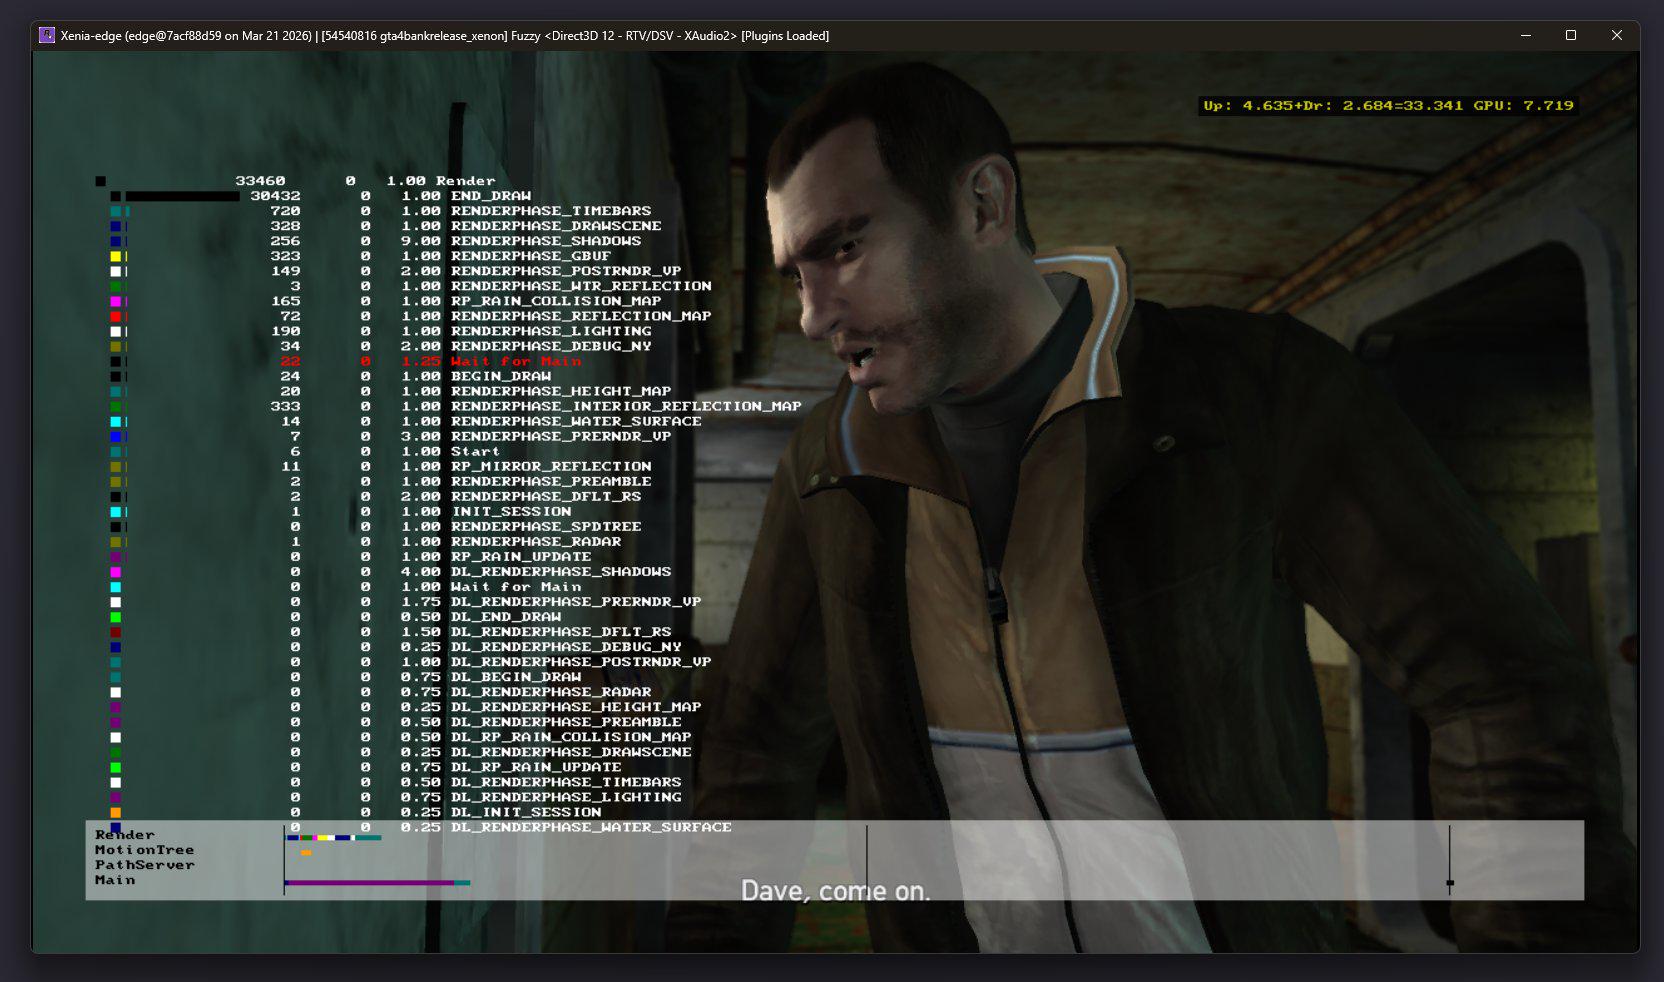Screen dimensions: 1664x982
Task: Click the red swatch beside RENDERPHASE_REFLECTION_MAP
Action: [x=116, y=316]
